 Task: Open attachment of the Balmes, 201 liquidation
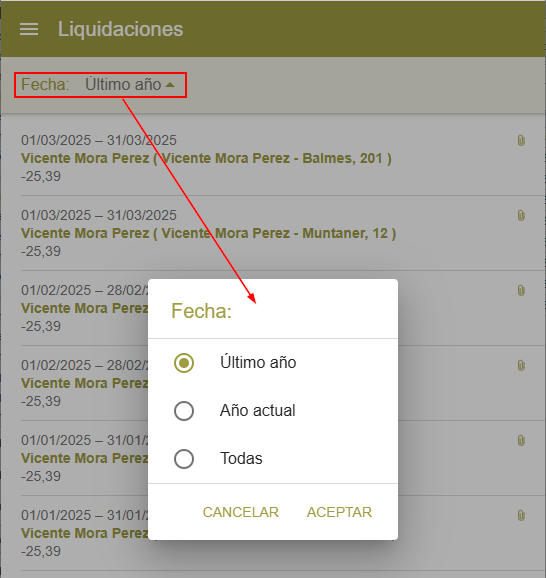(x=521, y=140)
